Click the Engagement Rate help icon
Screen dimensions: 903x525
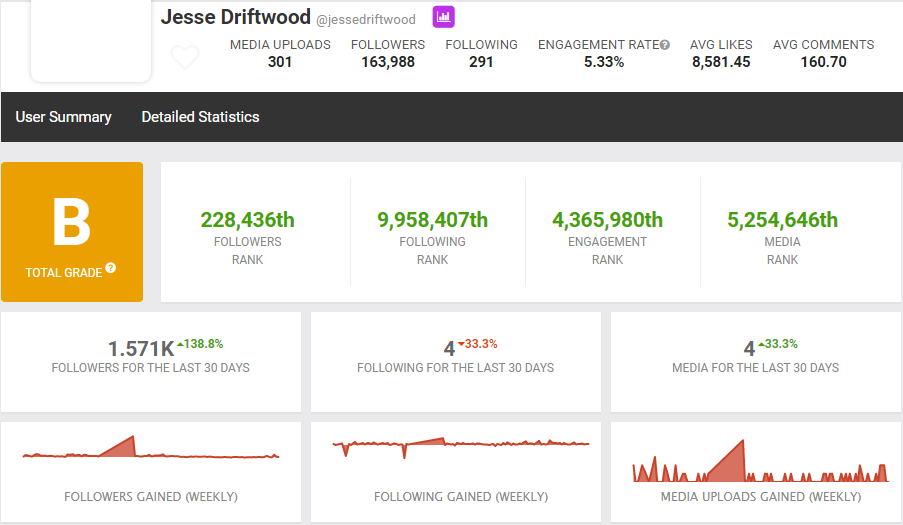665,45
